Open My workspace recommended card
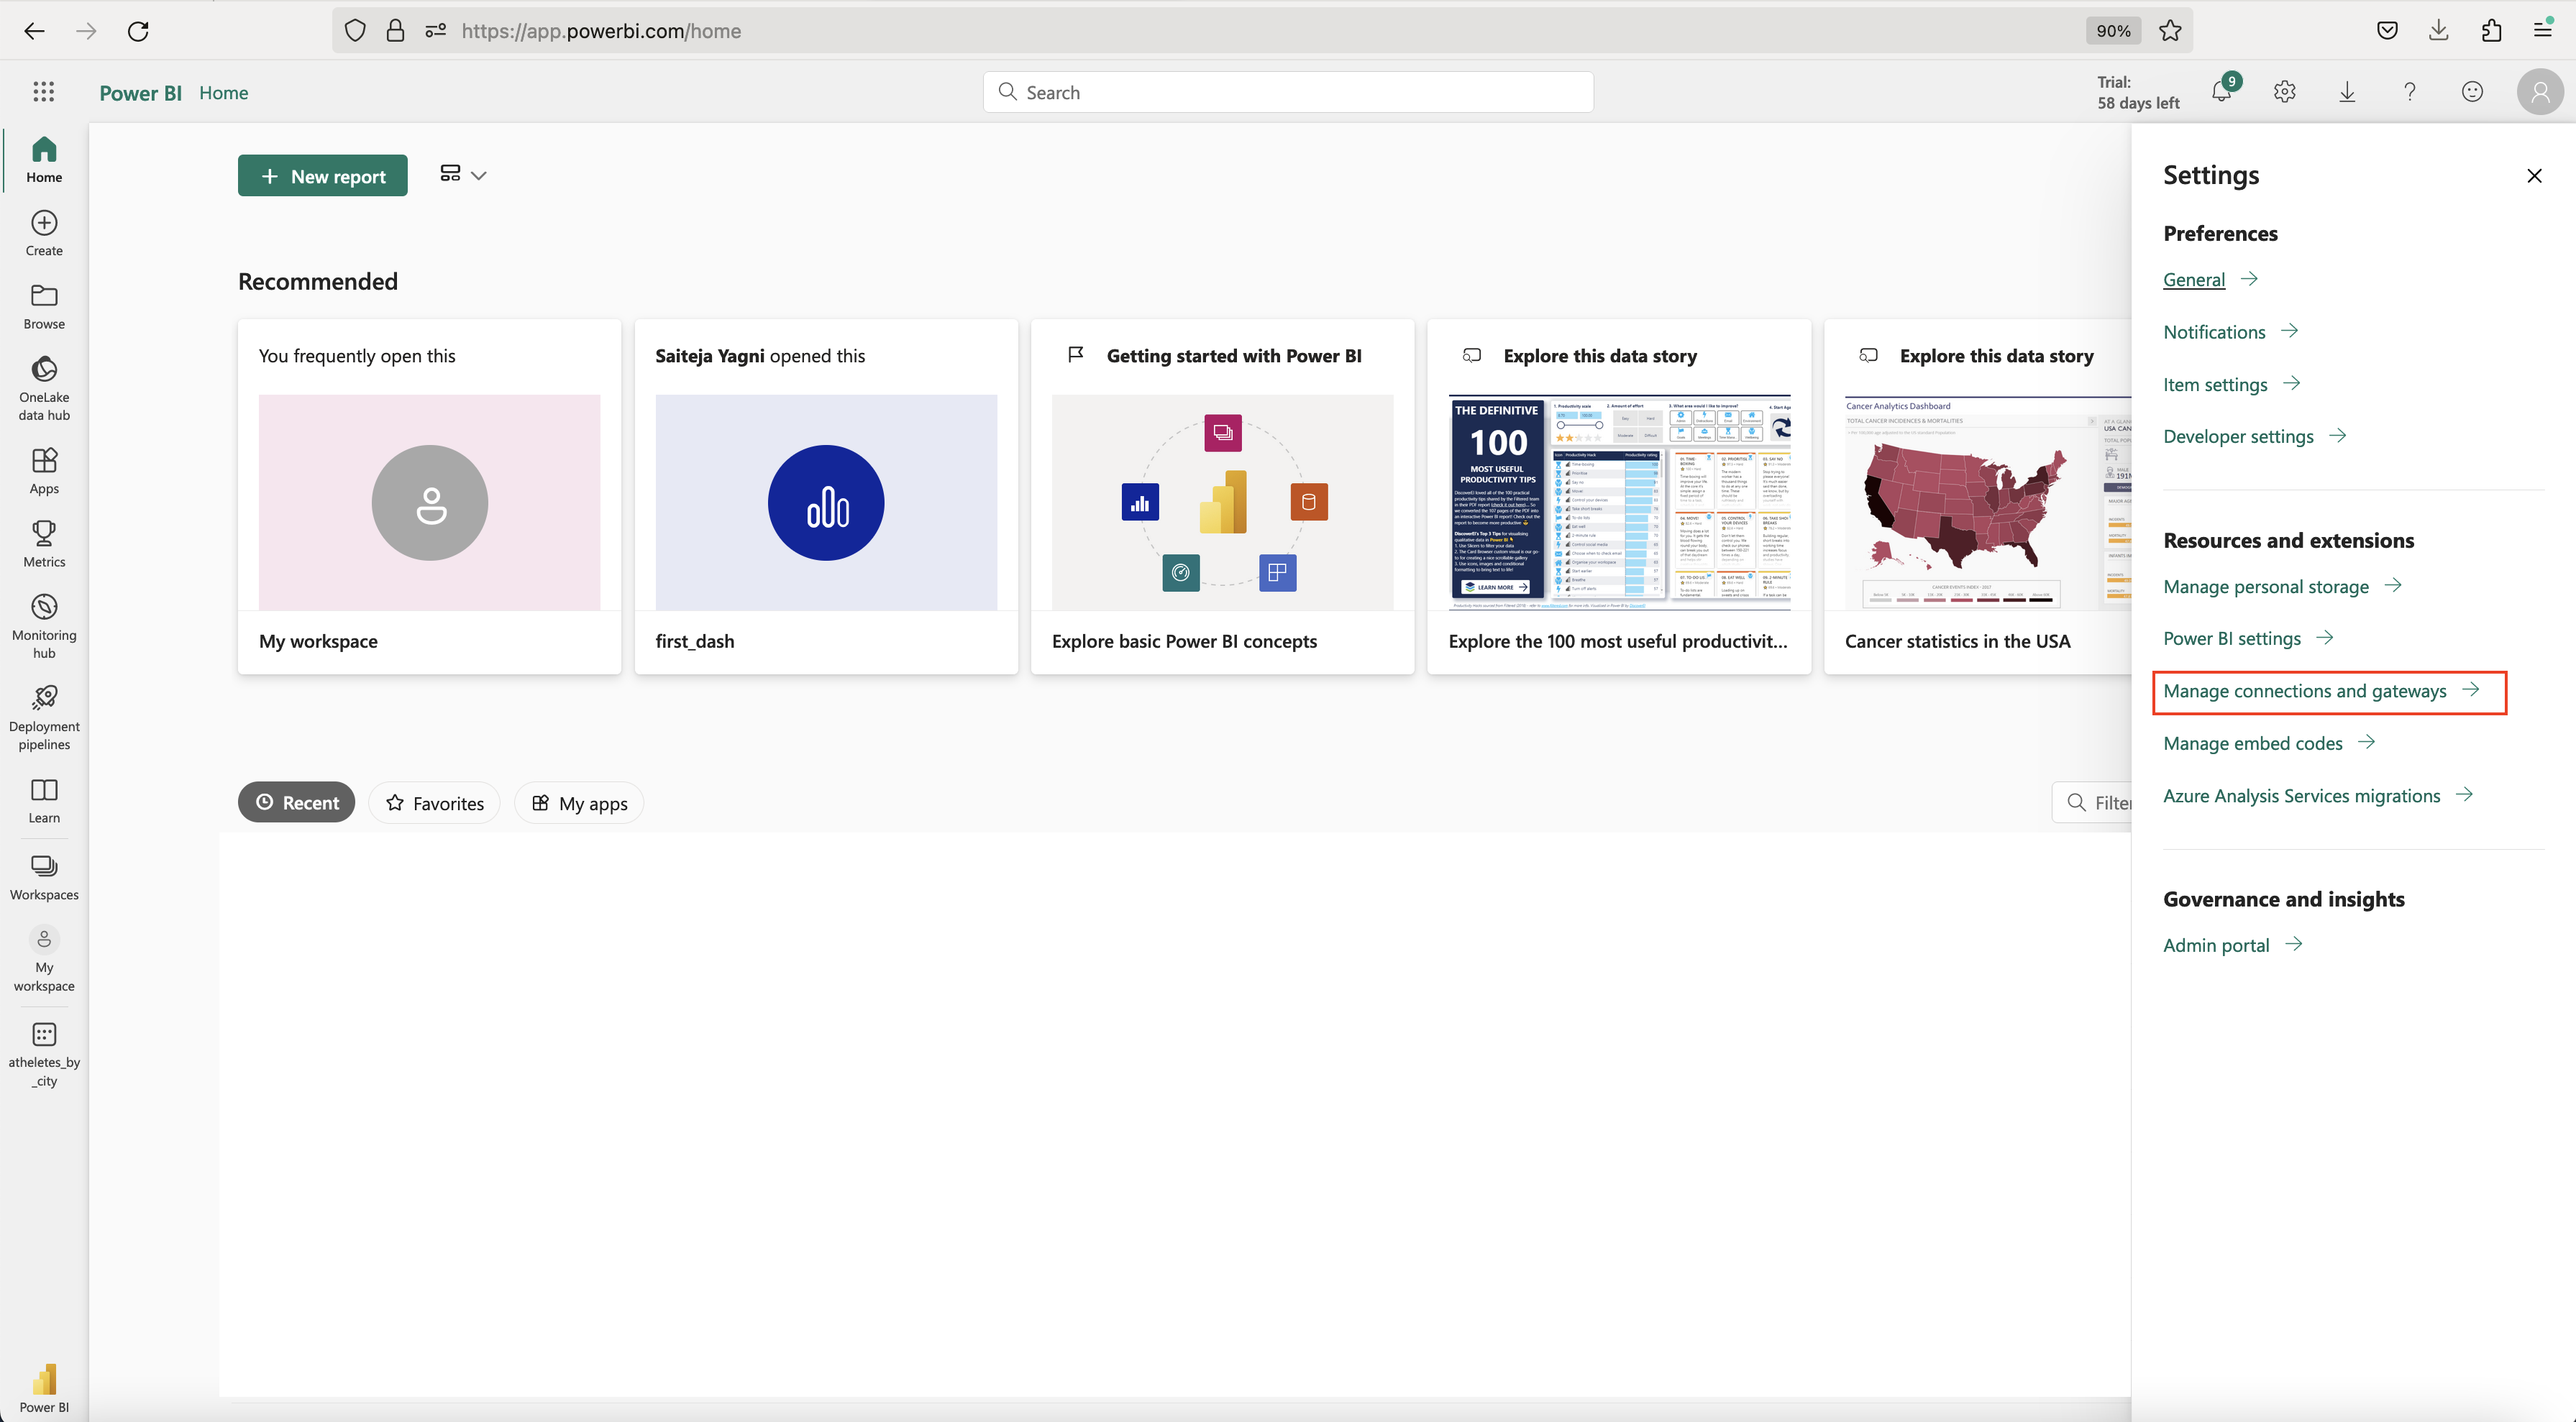The height and width of the screenshot is (1422, 2576). [429, 497]
